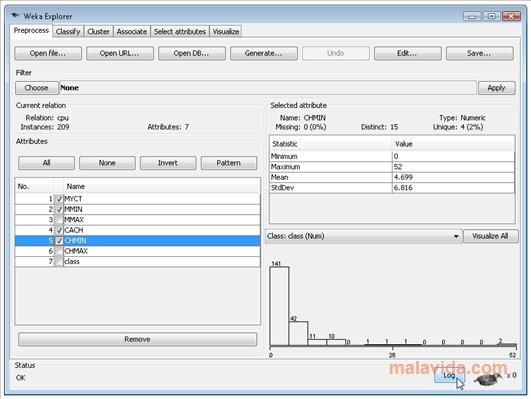
Task: Click the Maximum value 52 cell
Action: pyautogui.click(x=453, y=167)
